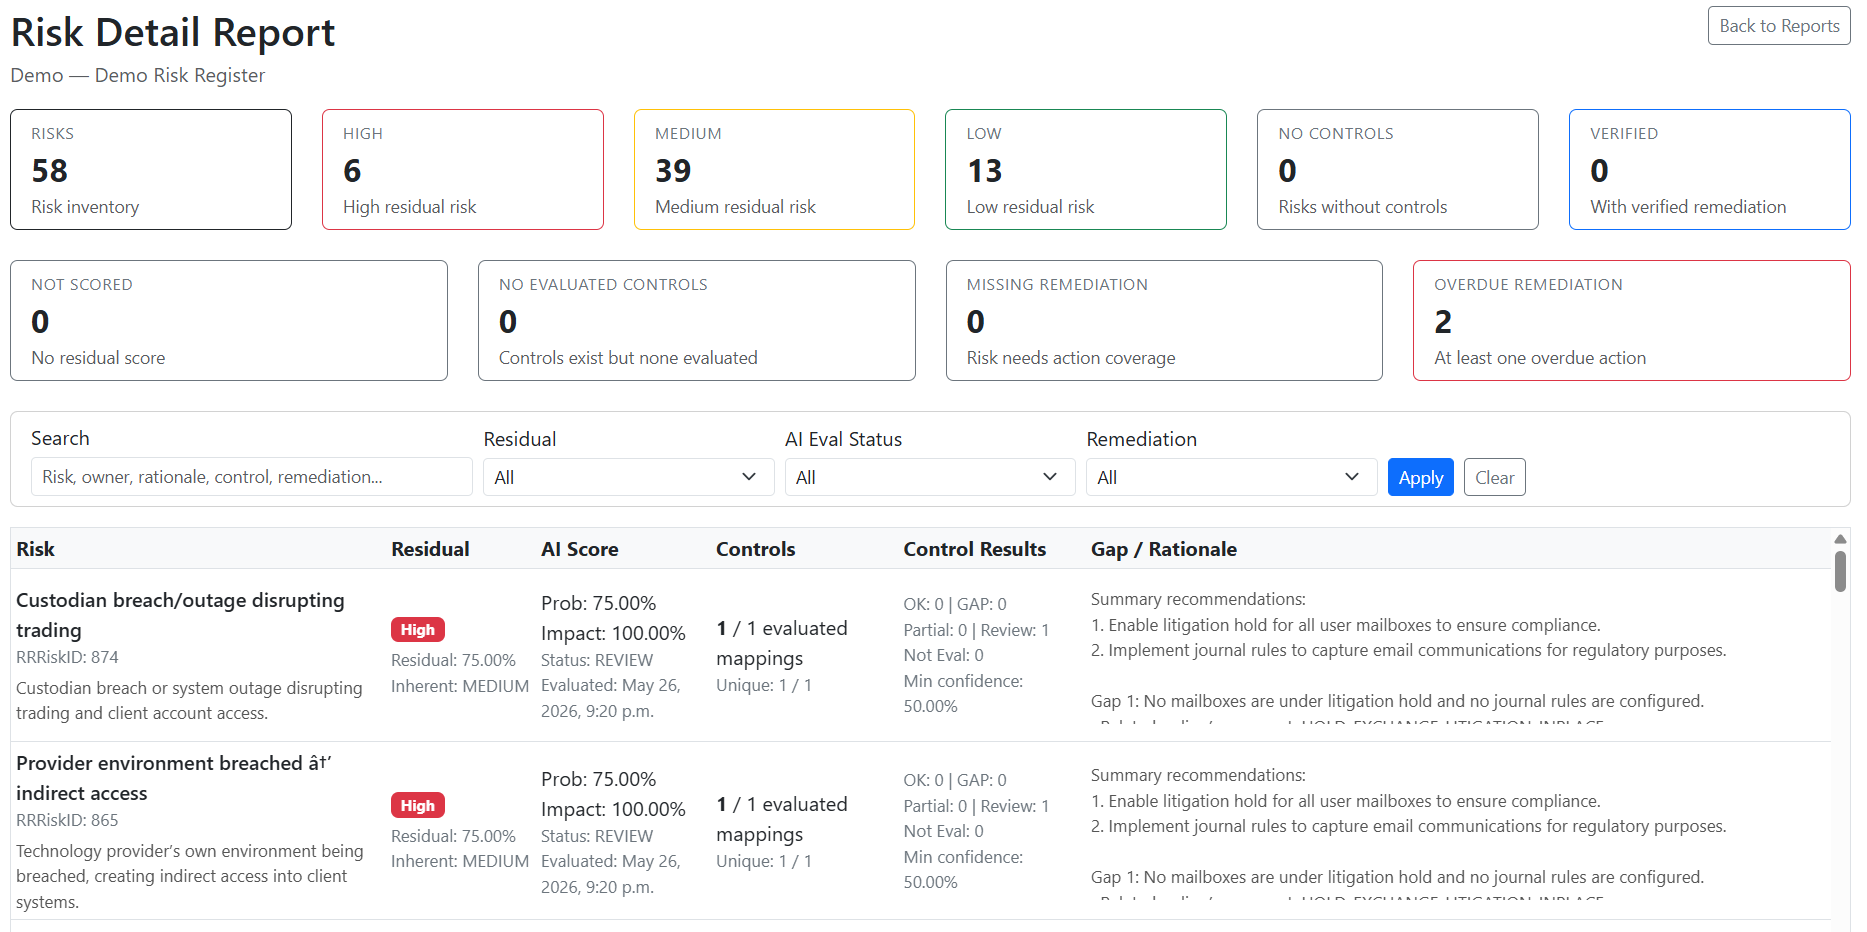Focus the Search risks input field

pos(251,477)
